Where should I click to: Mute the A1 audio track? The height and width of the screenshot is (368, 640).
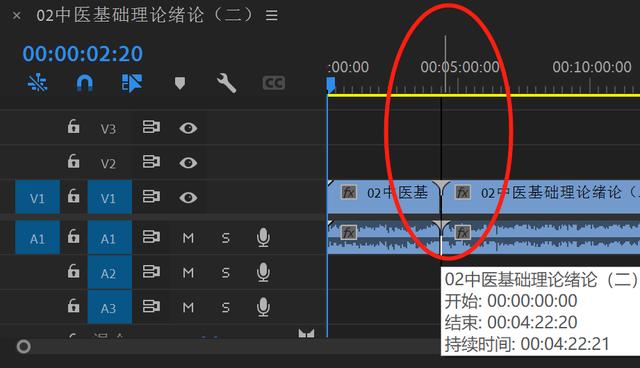tap(188, 237)
